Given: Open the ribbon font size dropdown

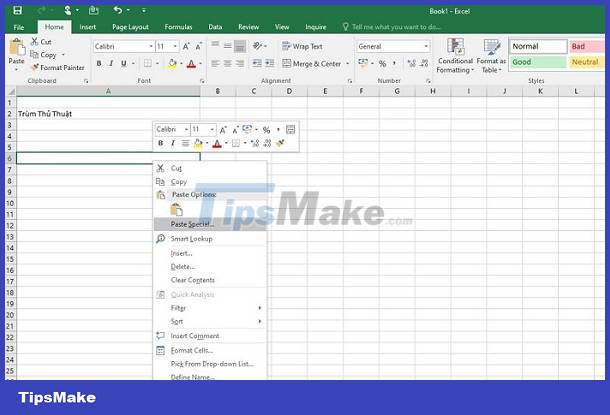Looking at the screenshot, I should click(x=175, y=47).
